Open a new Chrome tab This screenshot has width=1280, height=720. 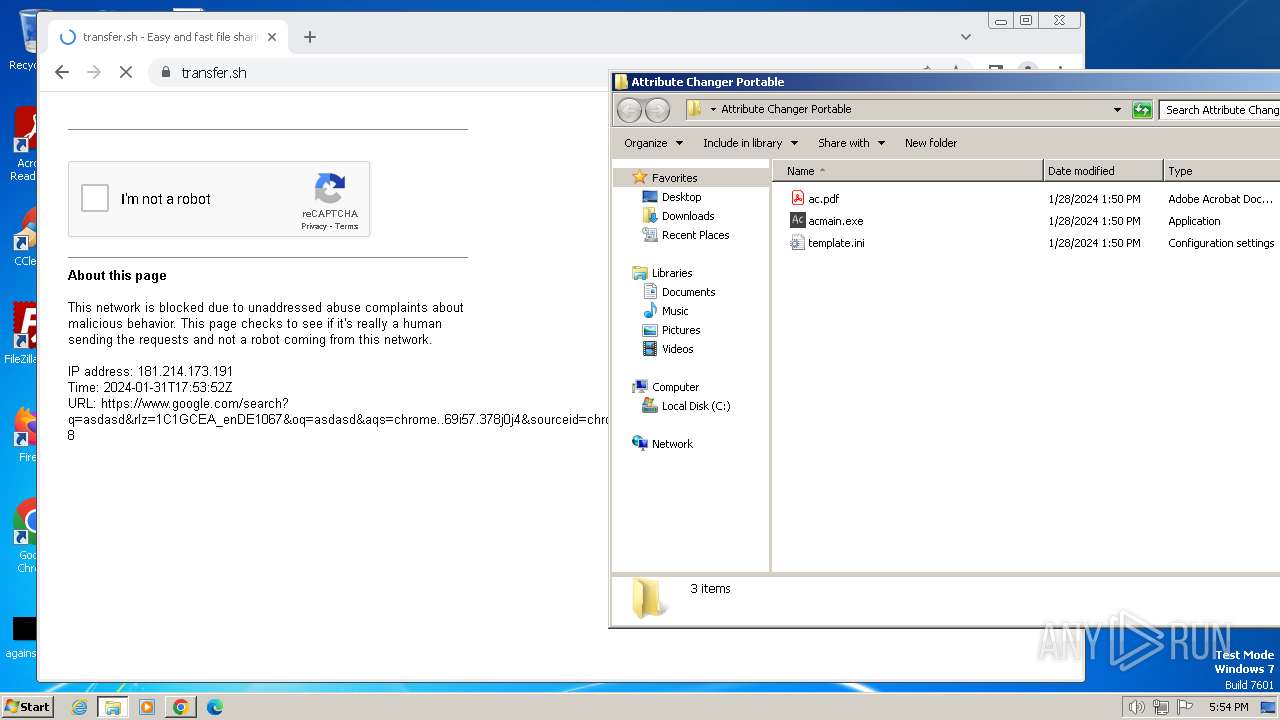[x=310, y=37]
